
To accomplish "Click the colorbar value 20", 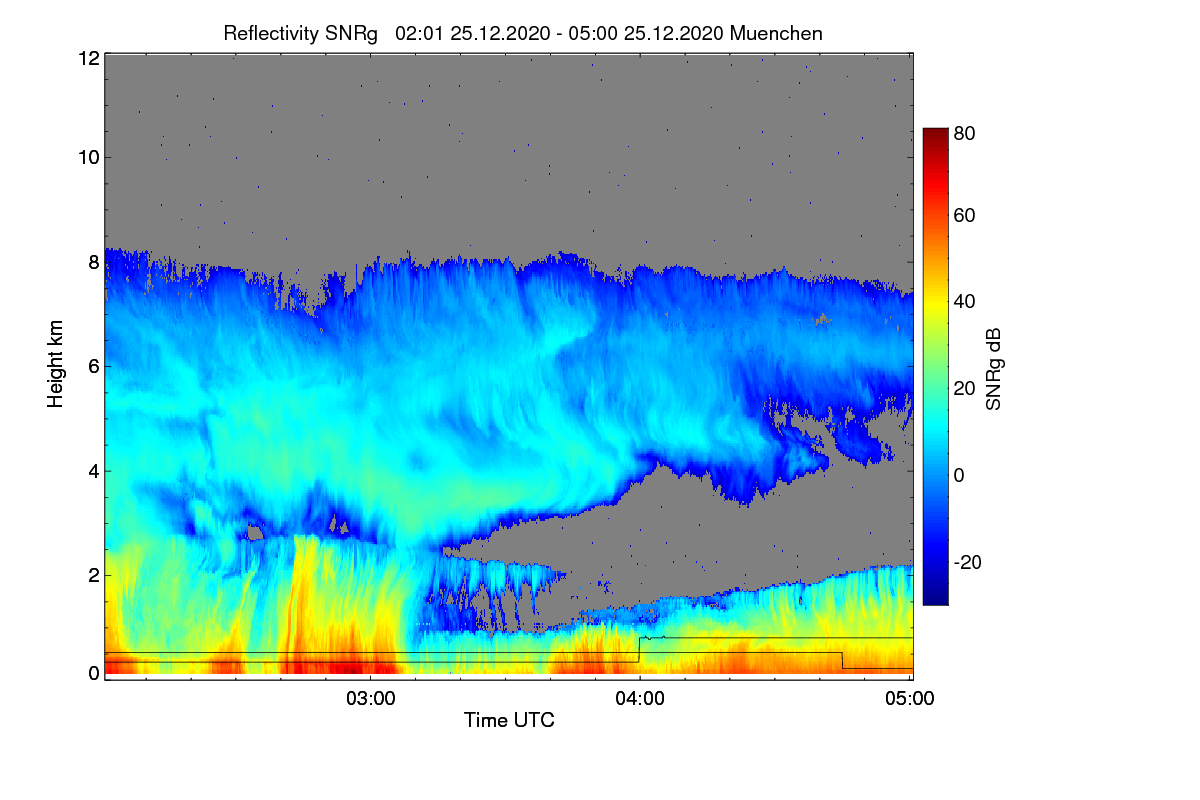I will click(x=965, y=388).
